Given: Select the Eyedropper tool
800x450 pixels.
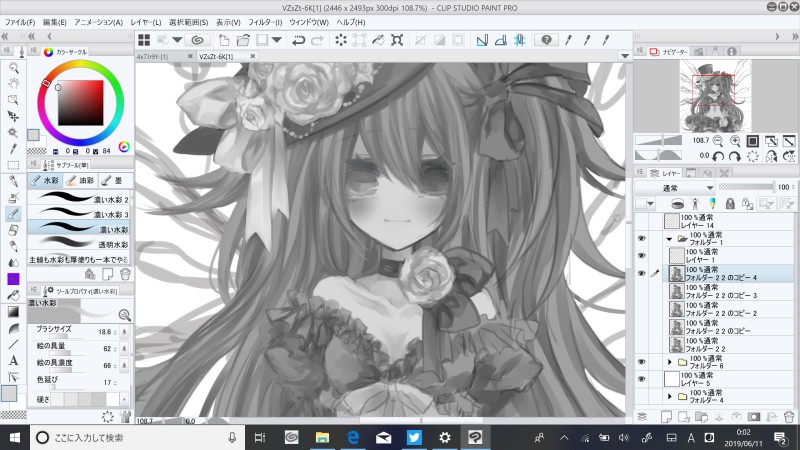Looking at the screenshot, I should (x=13, y=148).
